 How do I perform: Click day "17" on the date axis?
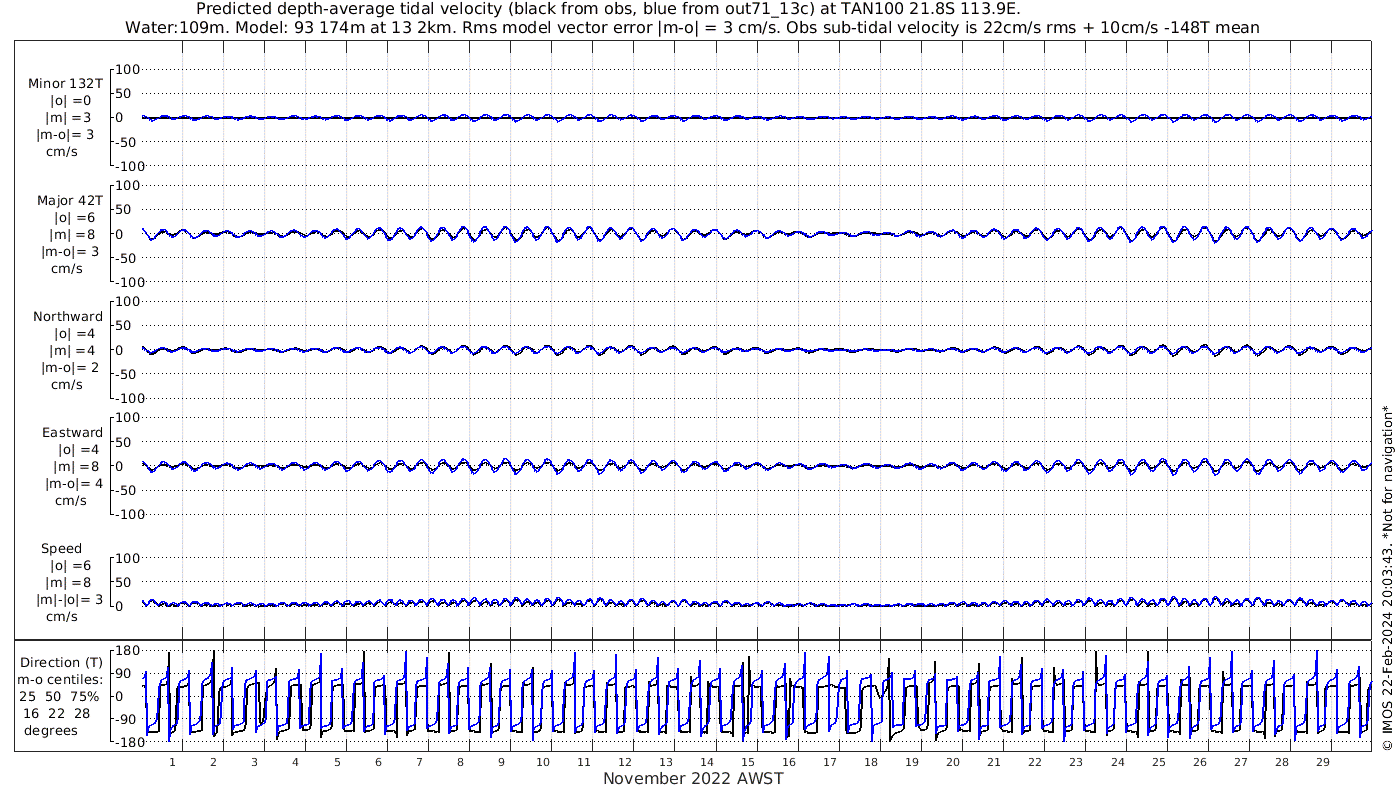point(830,762)
